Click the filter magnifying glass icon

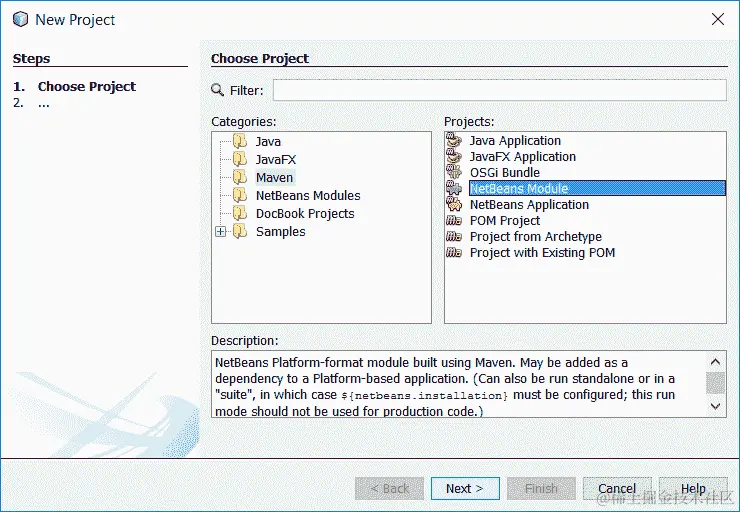click(x=218, y=90)
